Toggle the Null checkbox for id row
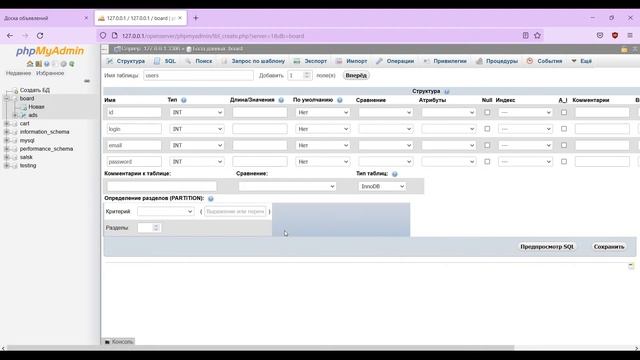The image size is (640, 360). (x=487, y=112)
